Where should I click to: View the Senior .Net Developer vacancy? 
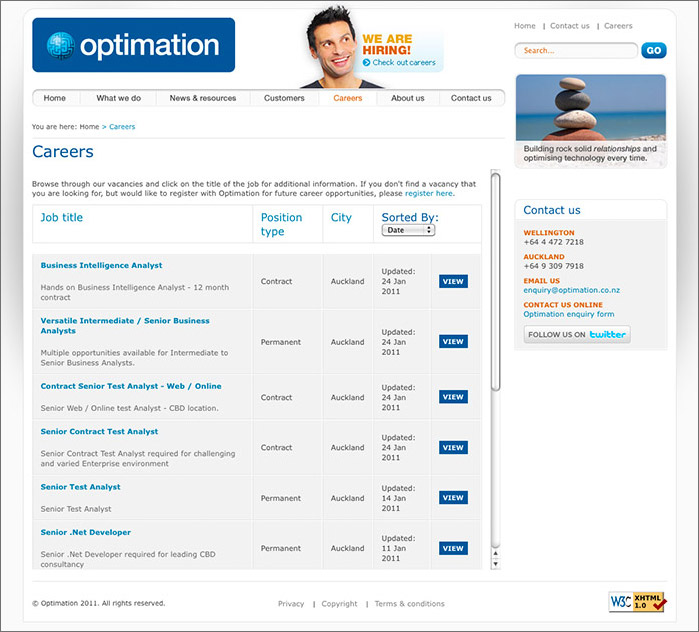(453, 548)
